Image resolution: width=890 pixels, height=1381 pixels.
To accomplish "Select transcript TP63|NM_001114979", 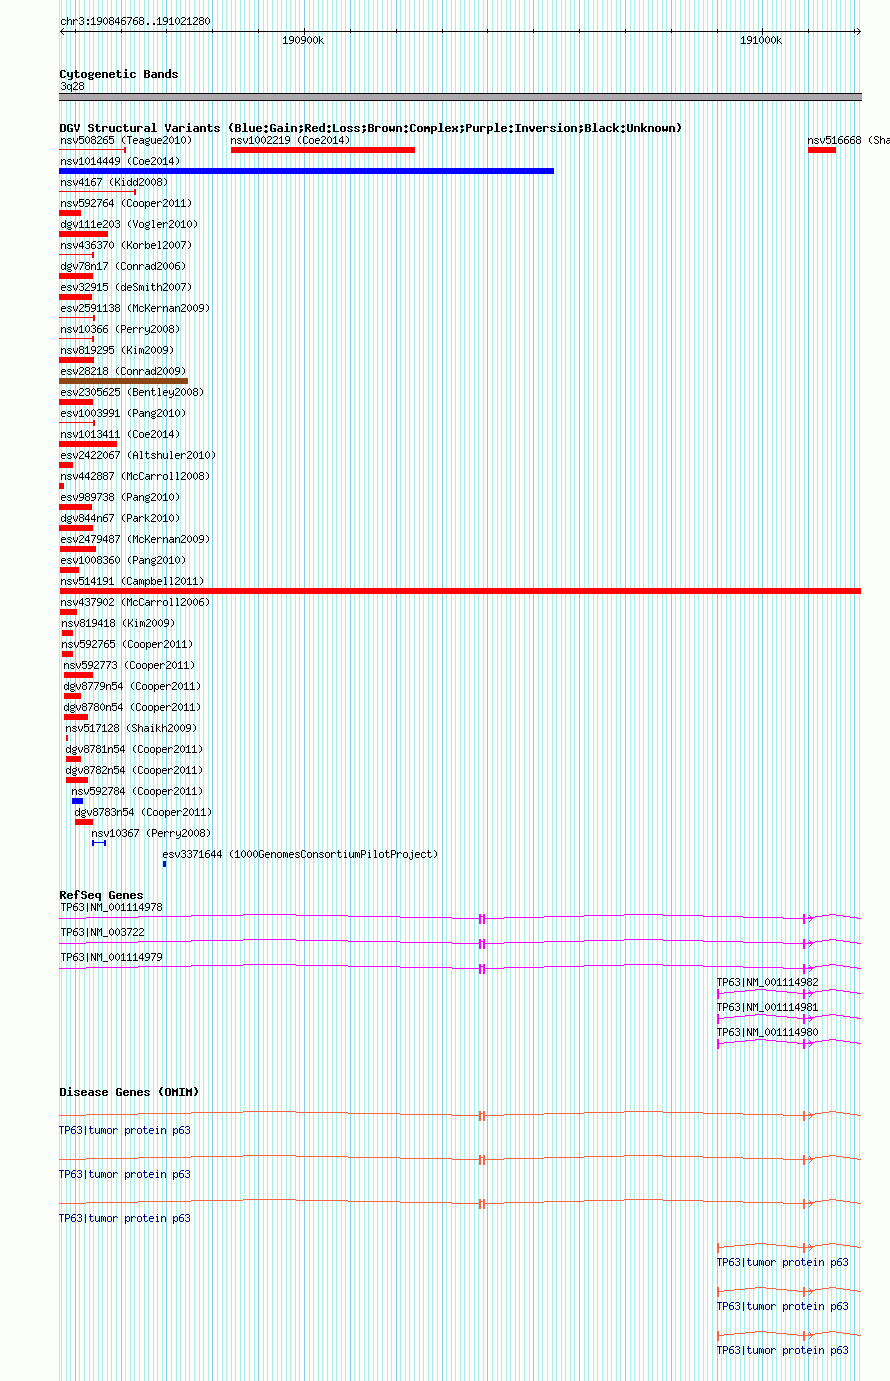I will 111,958.
